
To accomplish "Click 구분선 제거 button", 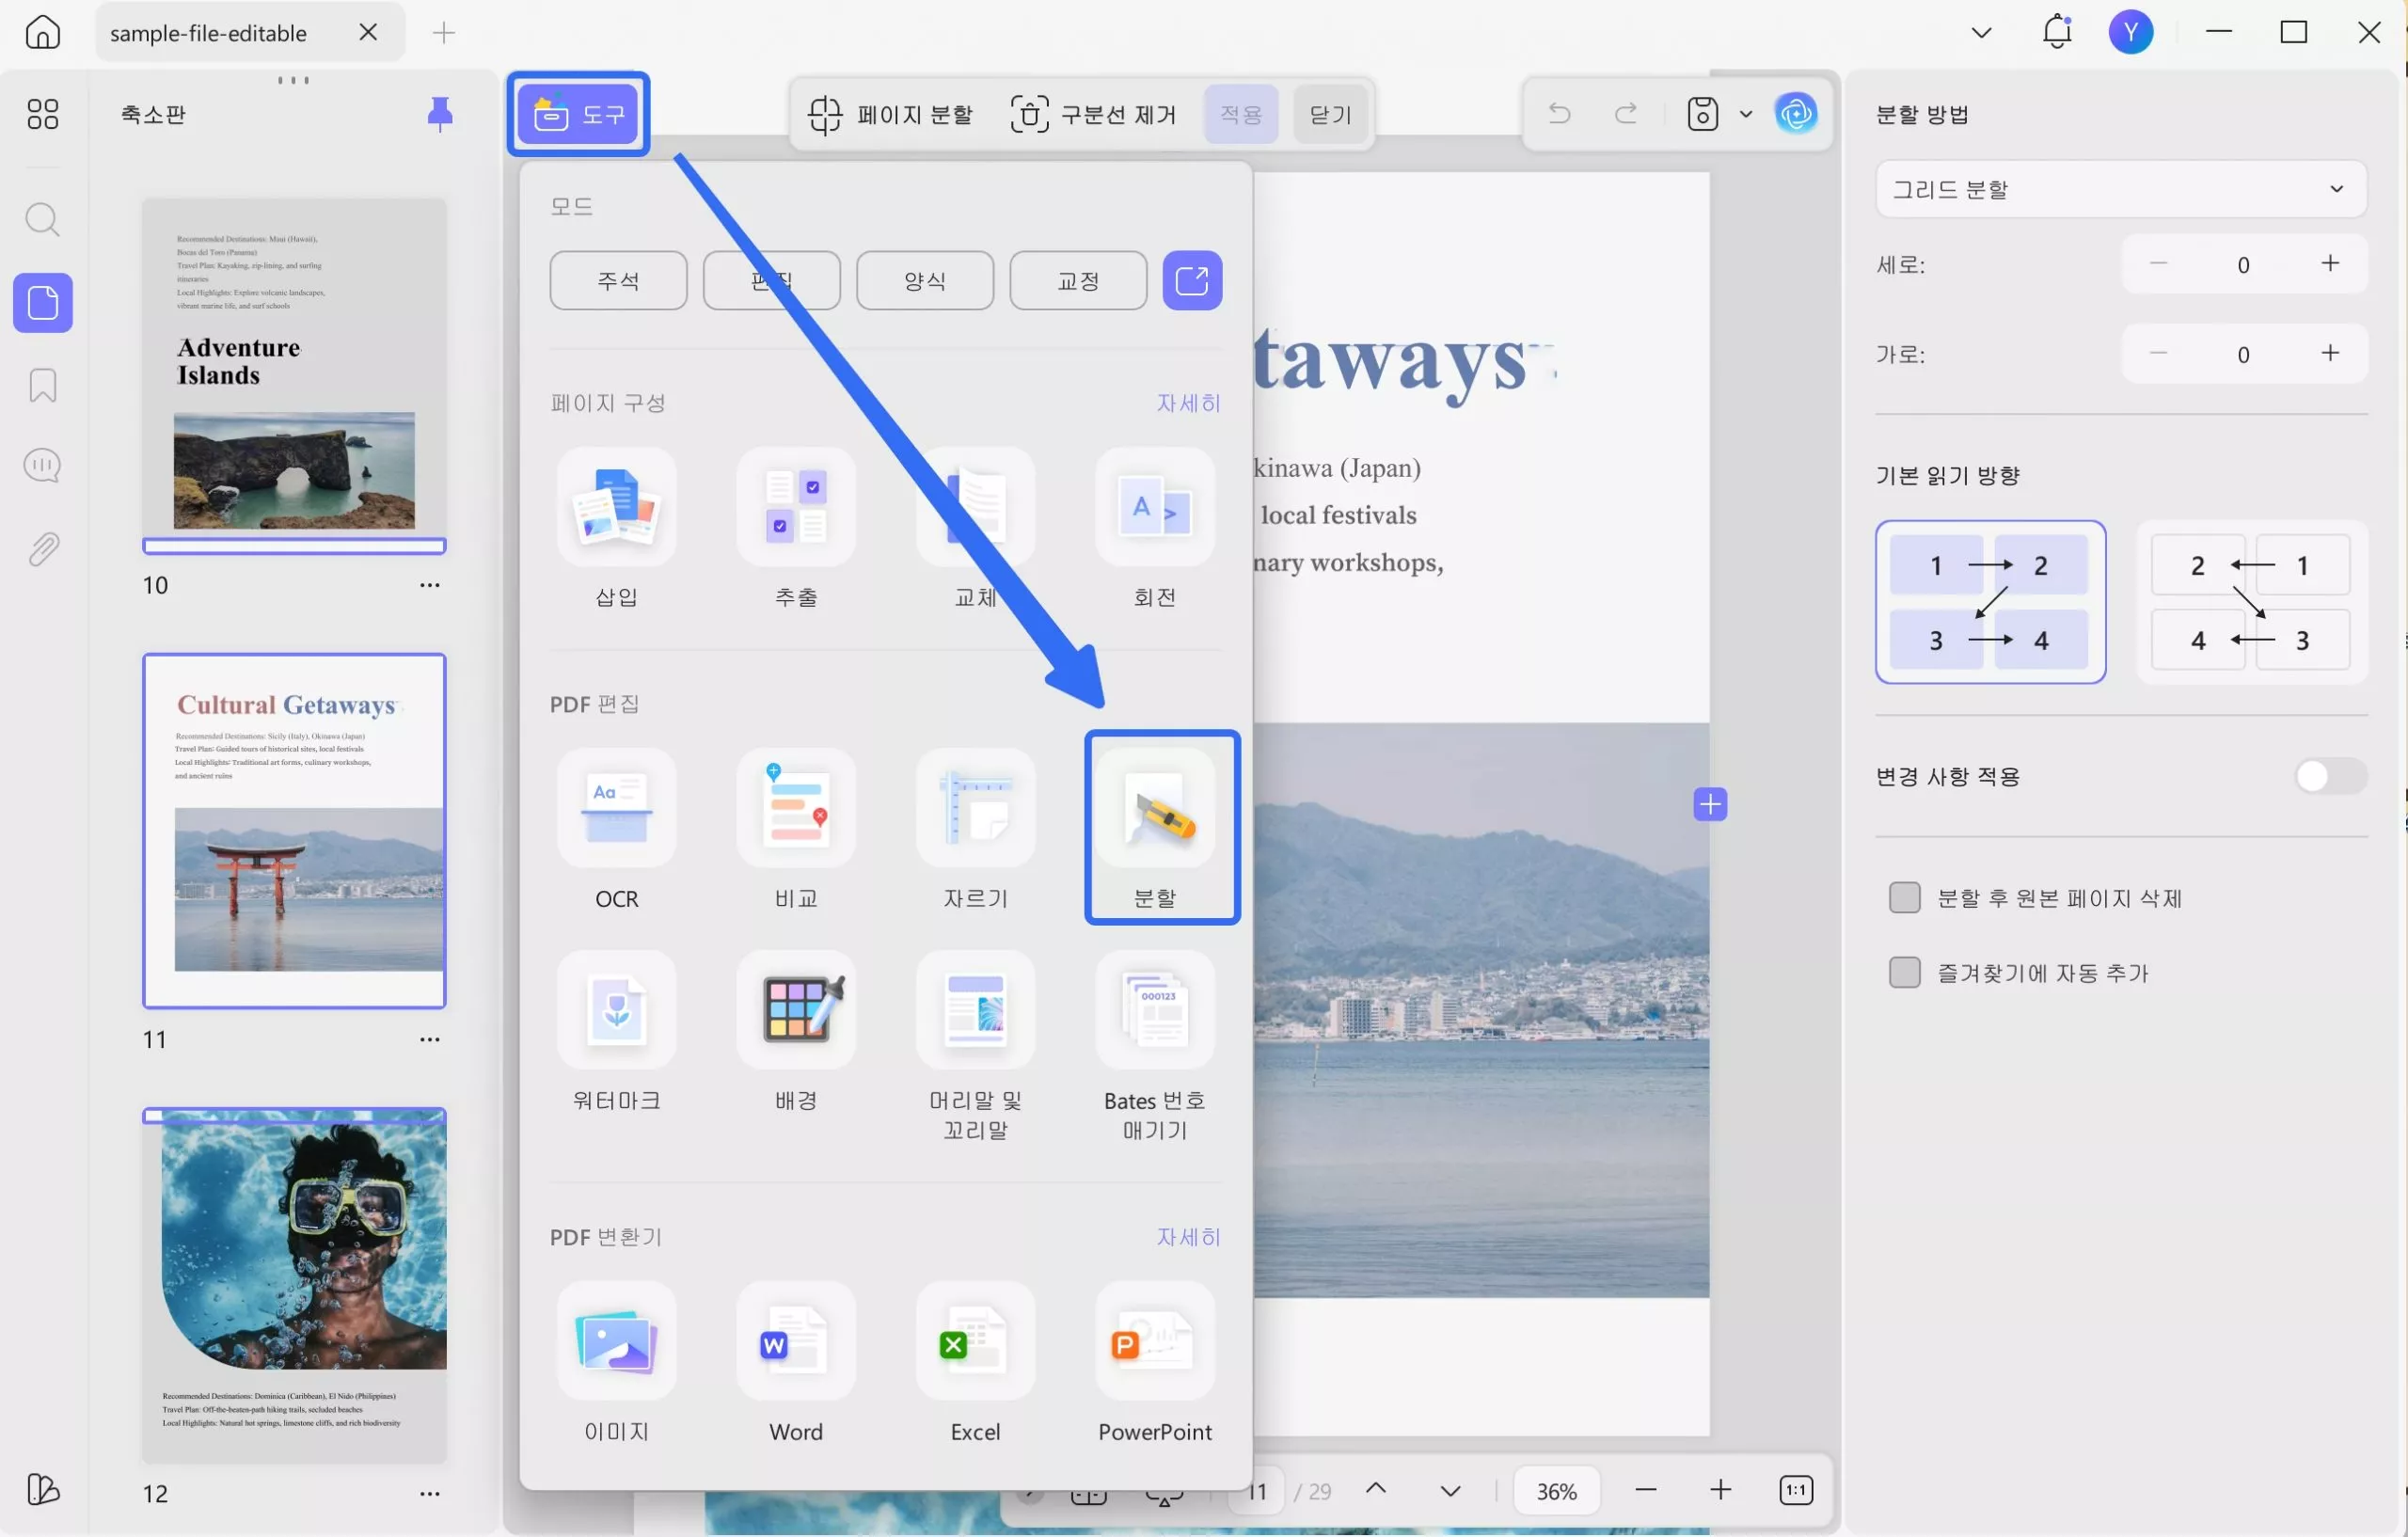I will (1094, 114).
